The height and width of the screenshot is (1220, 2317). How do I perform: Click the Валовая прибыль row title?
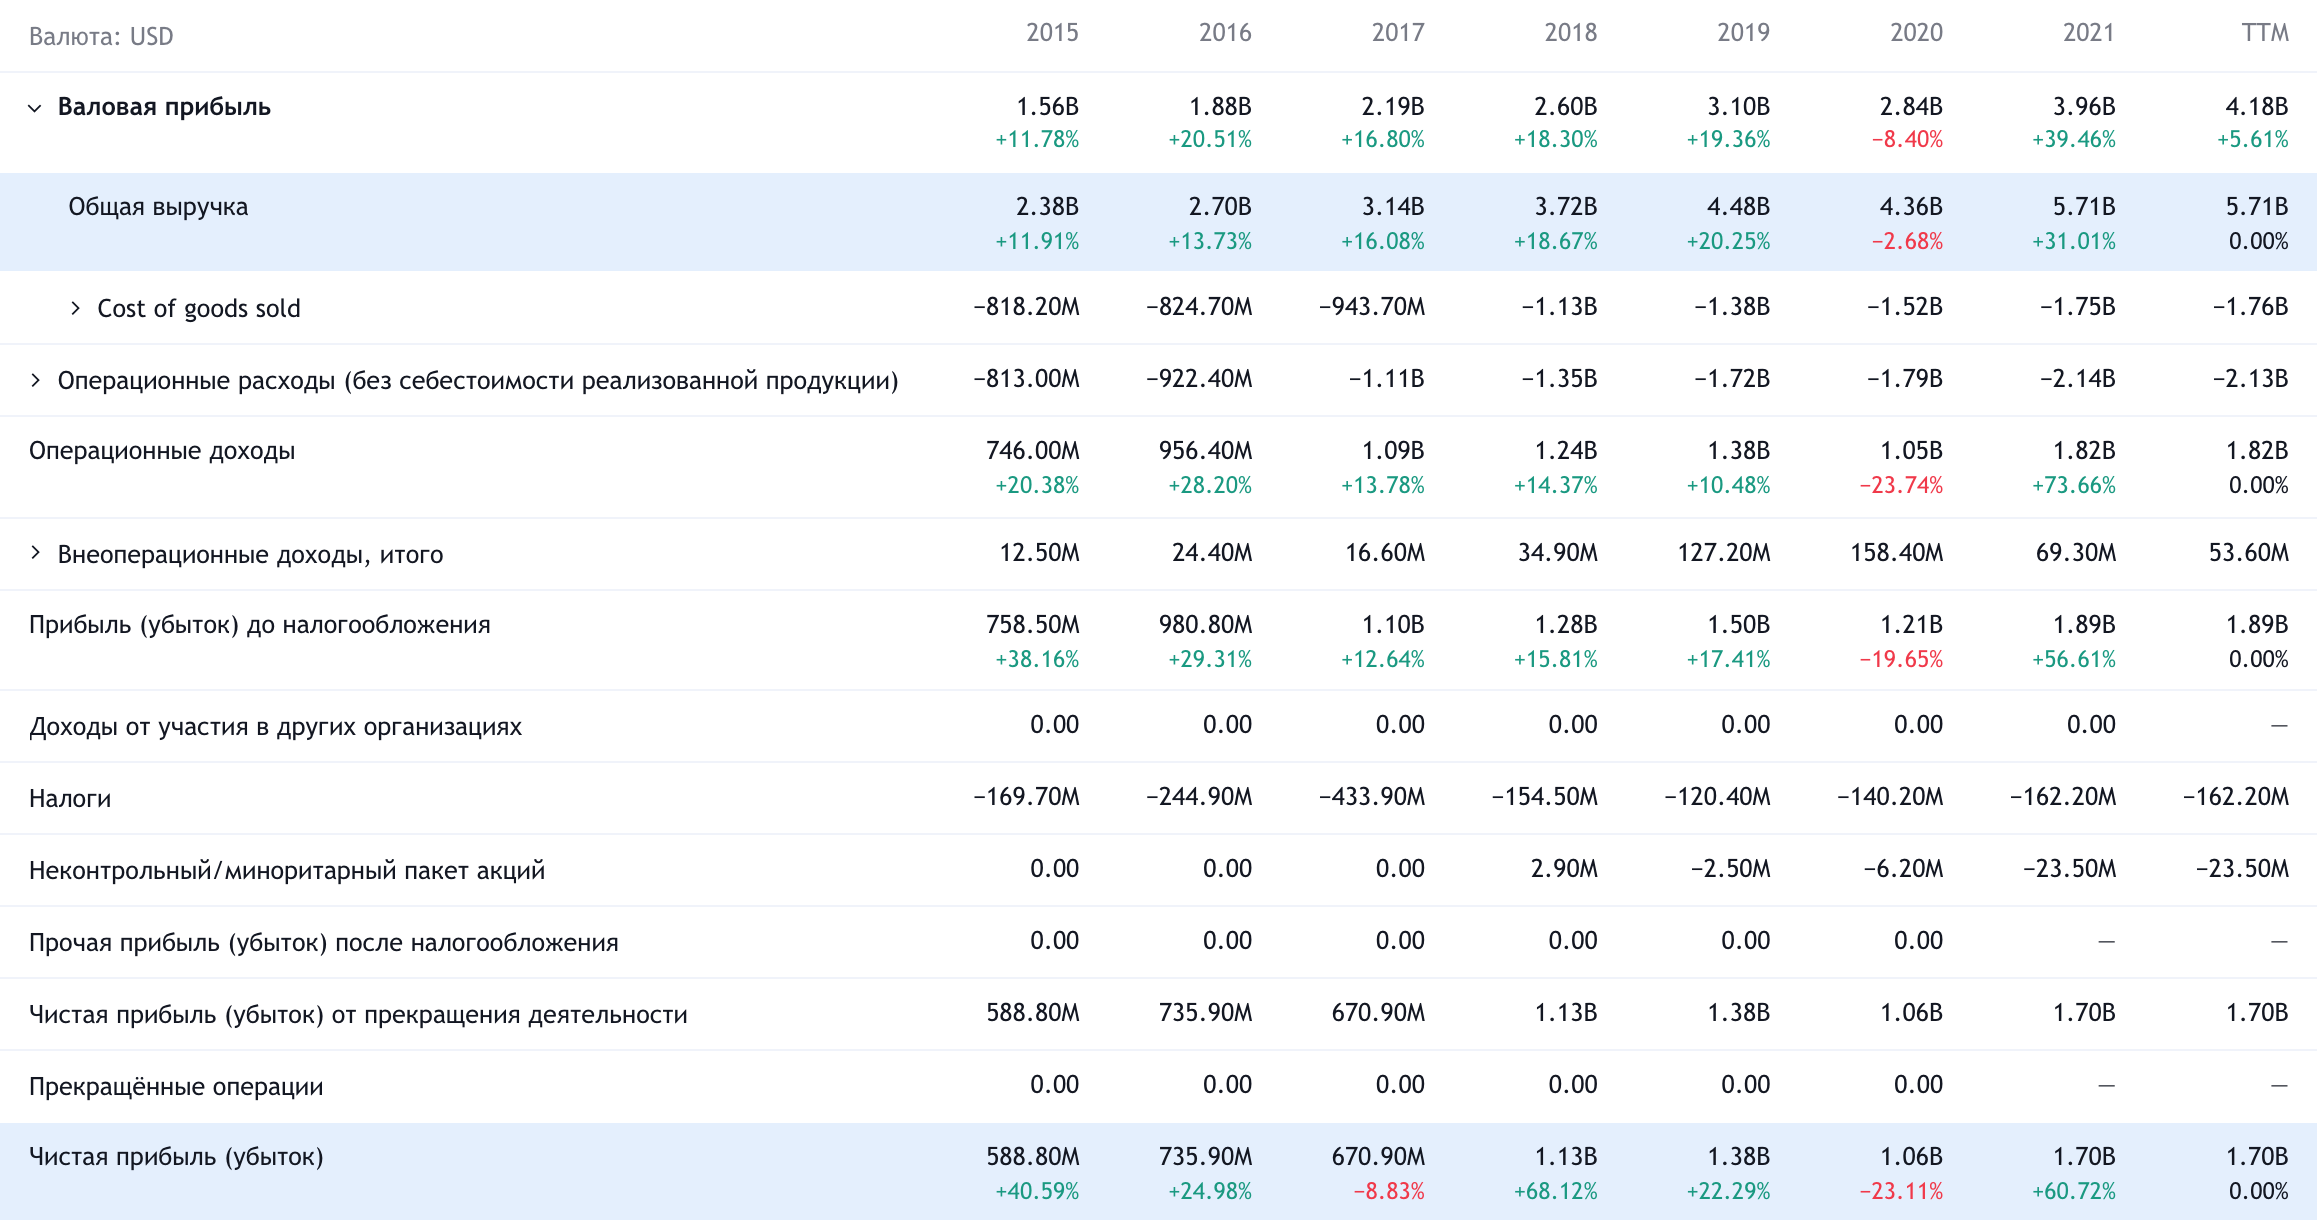164,107
